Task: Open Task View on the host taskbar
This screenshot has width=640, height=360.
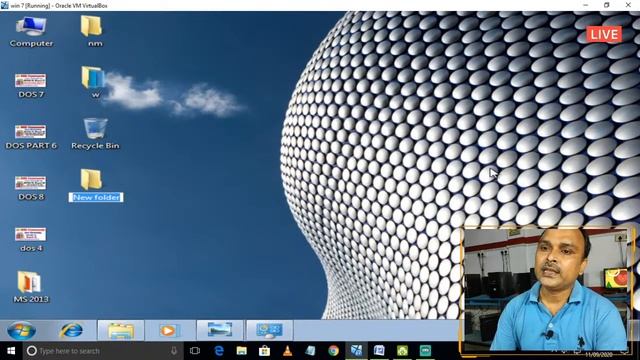Action: point(195,351)
